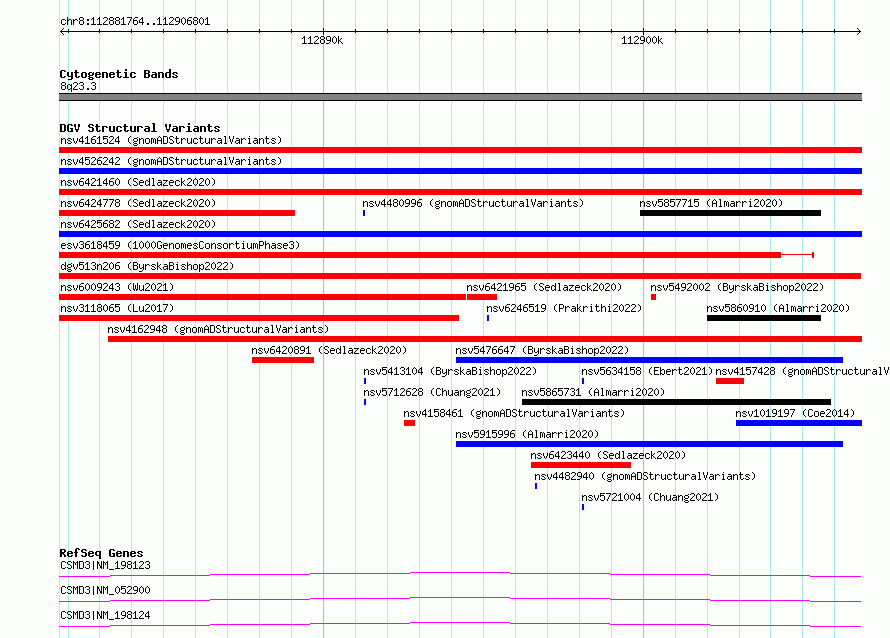Click the nsv4161524 gnomAD red variant bar
Screen dimensions: 890x638
click(460, 150)
